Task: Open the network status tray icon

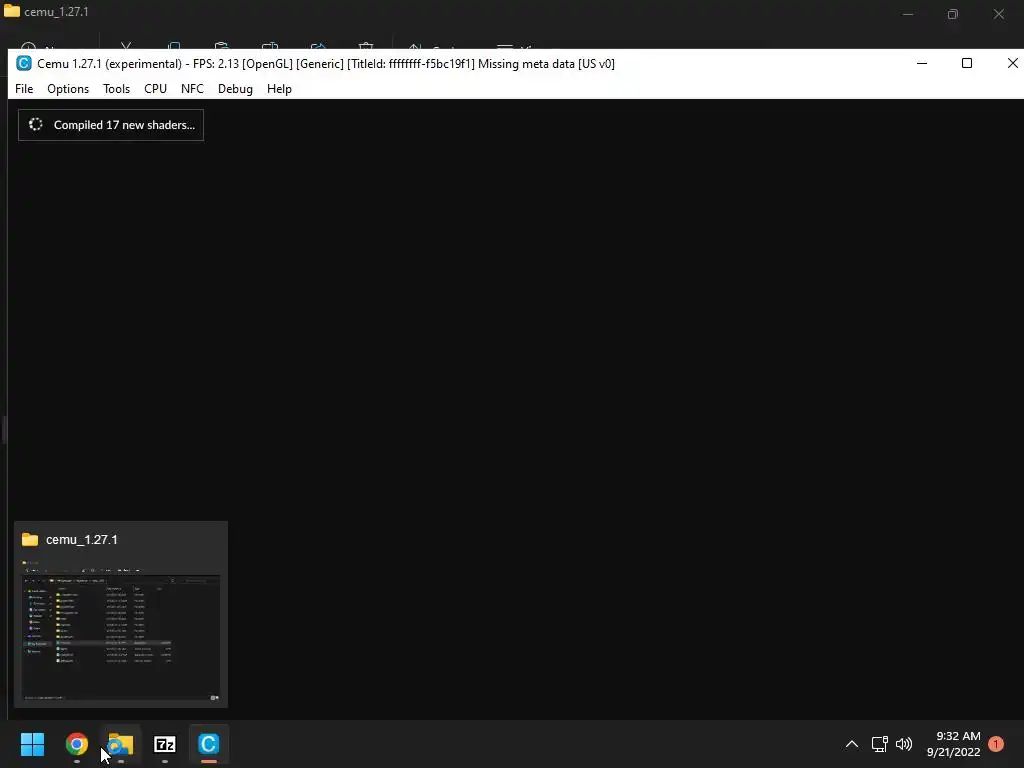Action: (x=880, y=744)
